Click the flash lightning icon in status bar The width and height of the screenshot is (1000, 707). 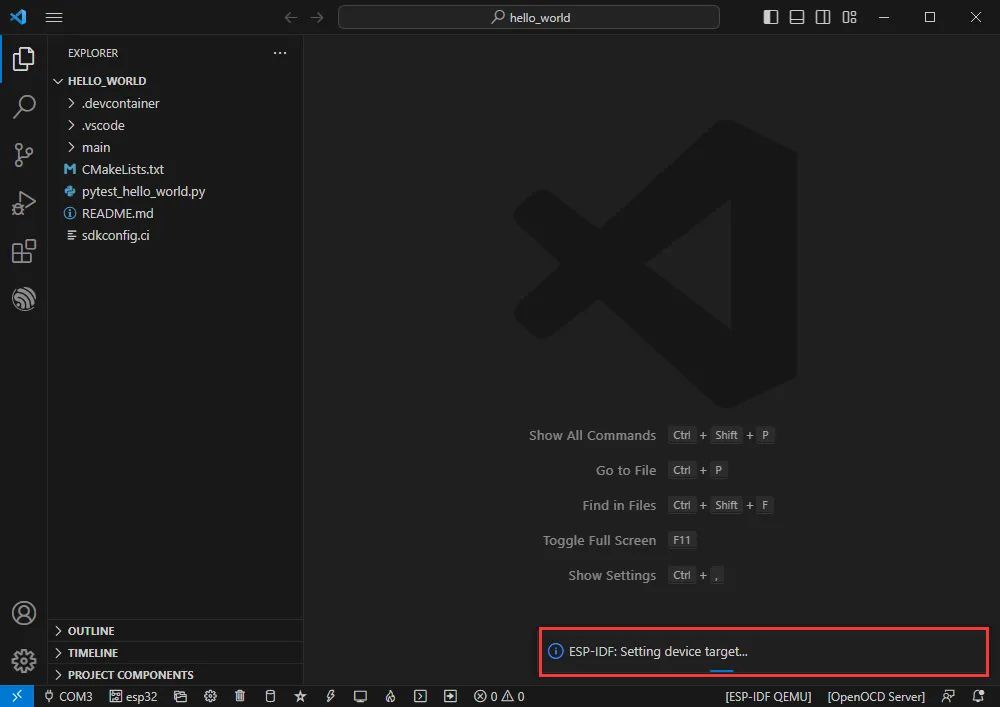pyautogui.click(x=330, y=696)
